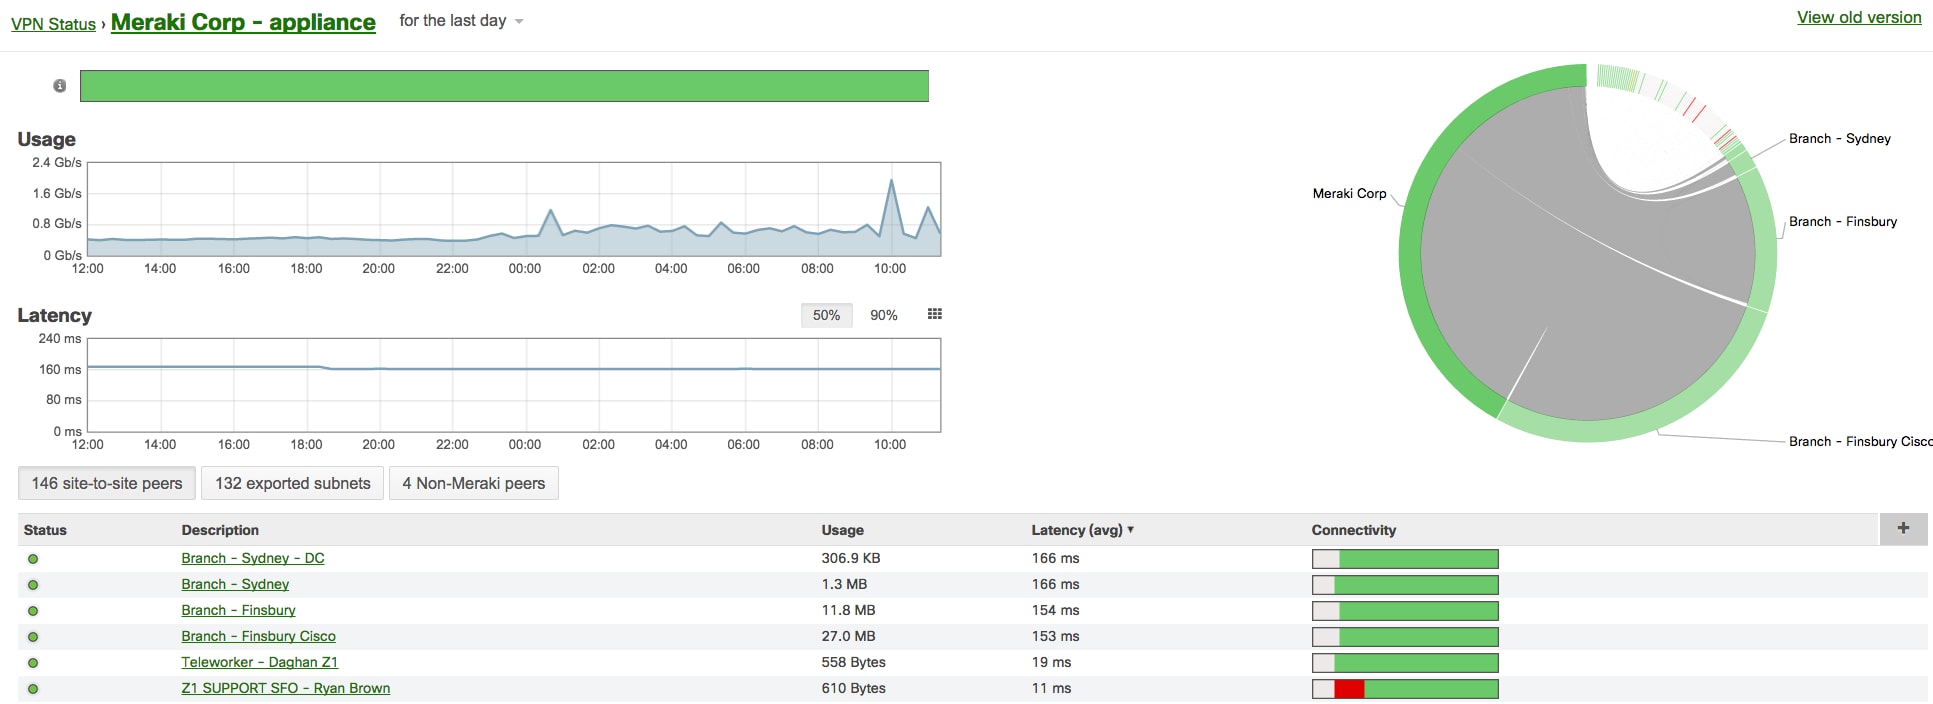The height and width of the screenshot is (704, 1933).
Task: Open the Meraki Corp - appliance link
Action: click(x=243, y=22)
